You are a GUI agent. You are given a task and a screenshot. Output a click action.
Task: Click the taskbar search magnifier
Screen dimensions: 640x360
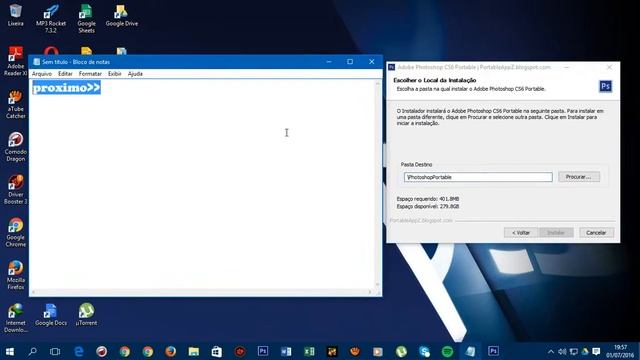click(x=32, y=351)
